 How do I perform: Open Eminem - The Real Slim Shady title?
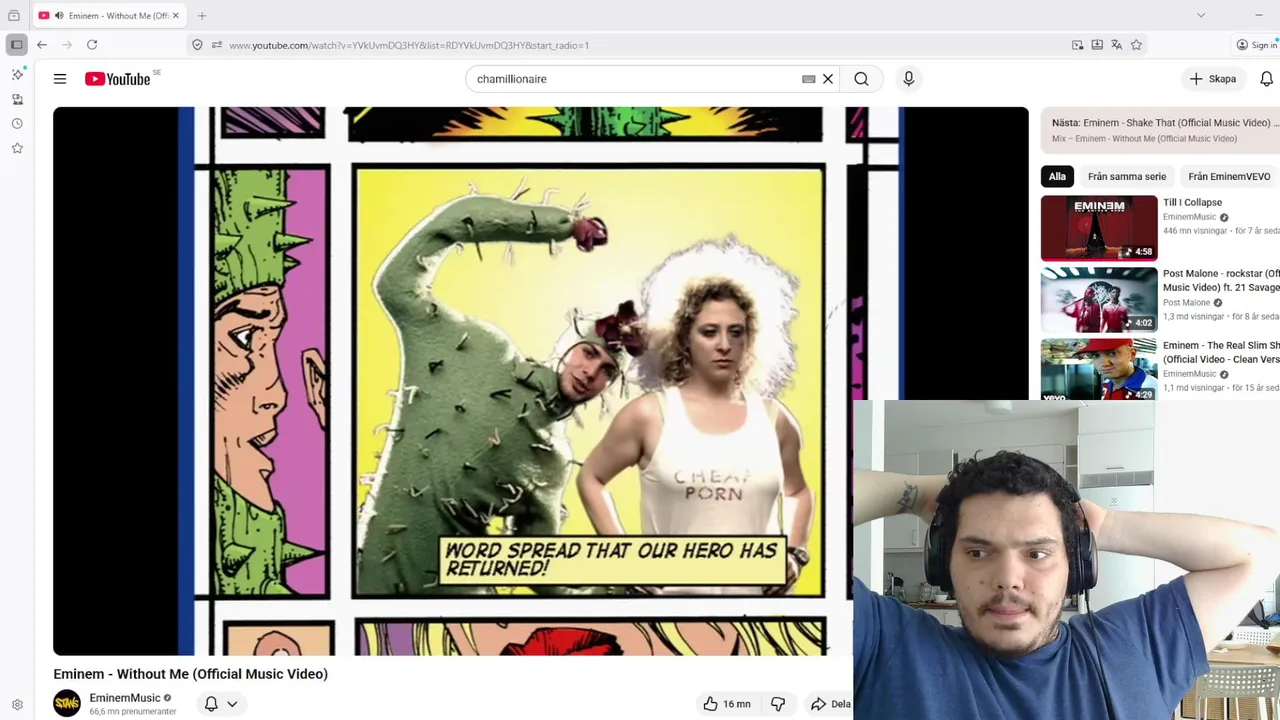click(1221, 352)
